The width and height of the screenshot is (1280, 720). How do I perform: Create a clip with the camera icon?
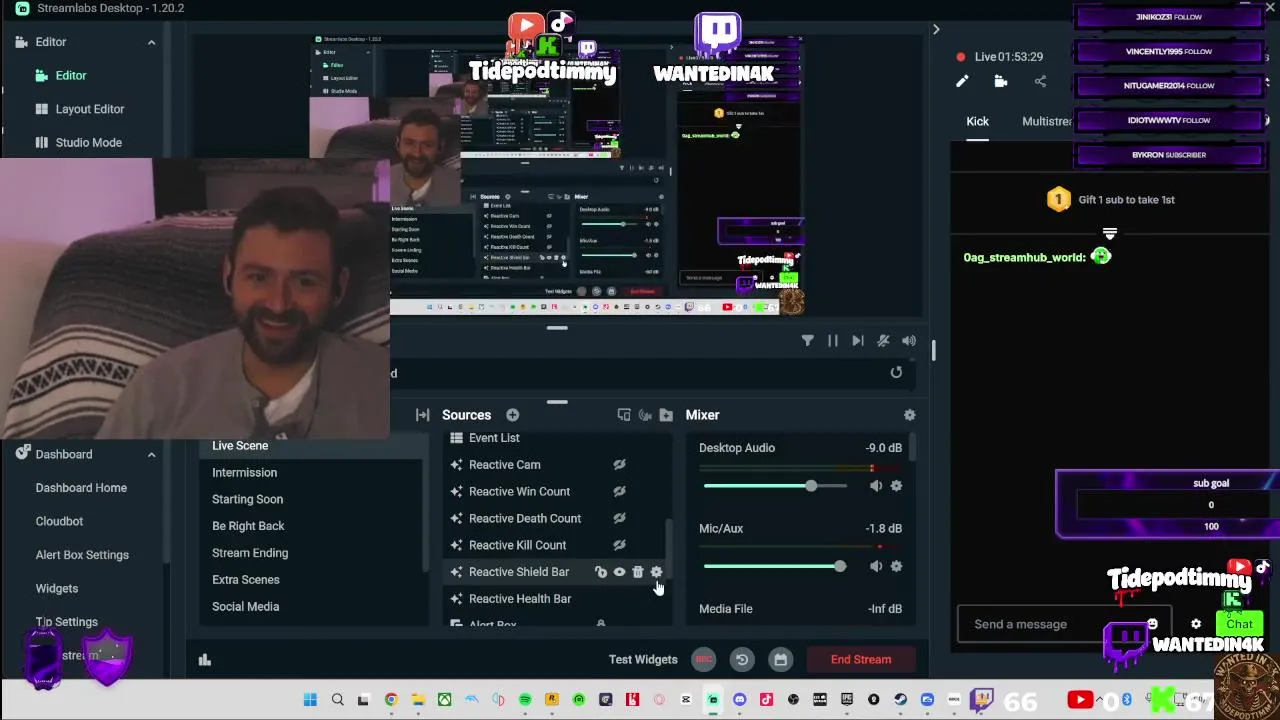(x=1000, y=82)
